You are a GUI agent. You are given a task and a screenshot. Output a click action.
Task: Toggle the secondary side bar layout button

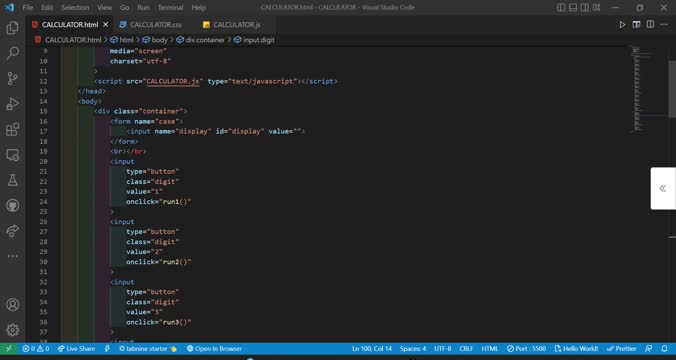pos(585,7)
